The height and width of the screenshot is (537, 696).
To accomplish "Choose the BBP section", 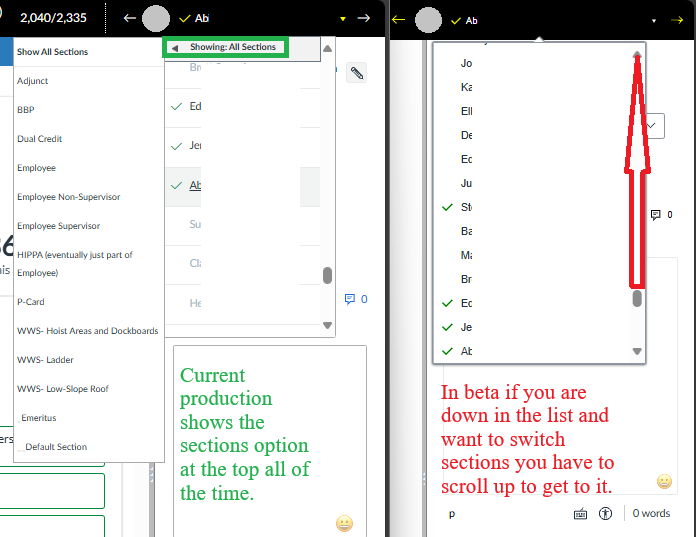I will click(x=26, y=110).
